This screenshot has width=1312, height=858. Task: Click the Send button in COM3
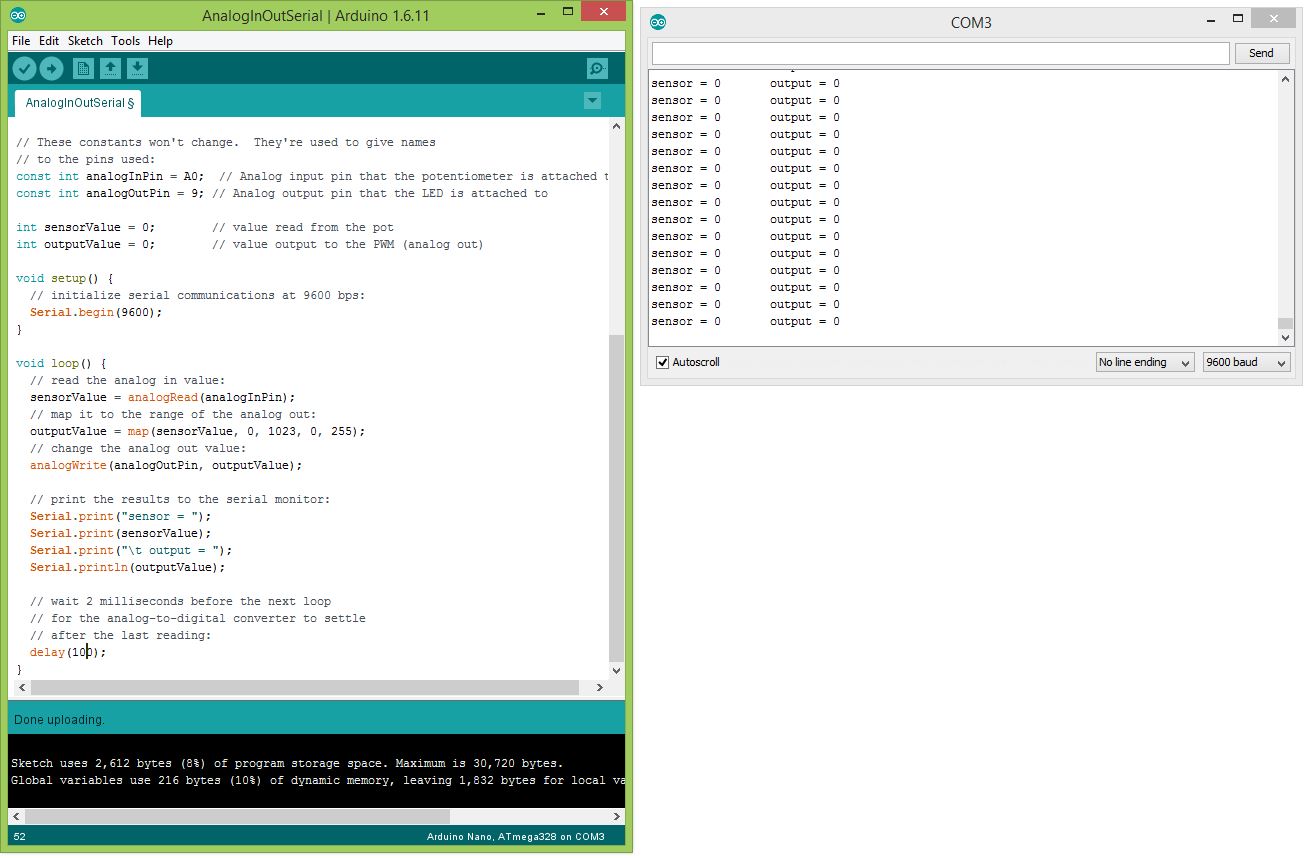pyautogui.click(x=1261, y=53)
